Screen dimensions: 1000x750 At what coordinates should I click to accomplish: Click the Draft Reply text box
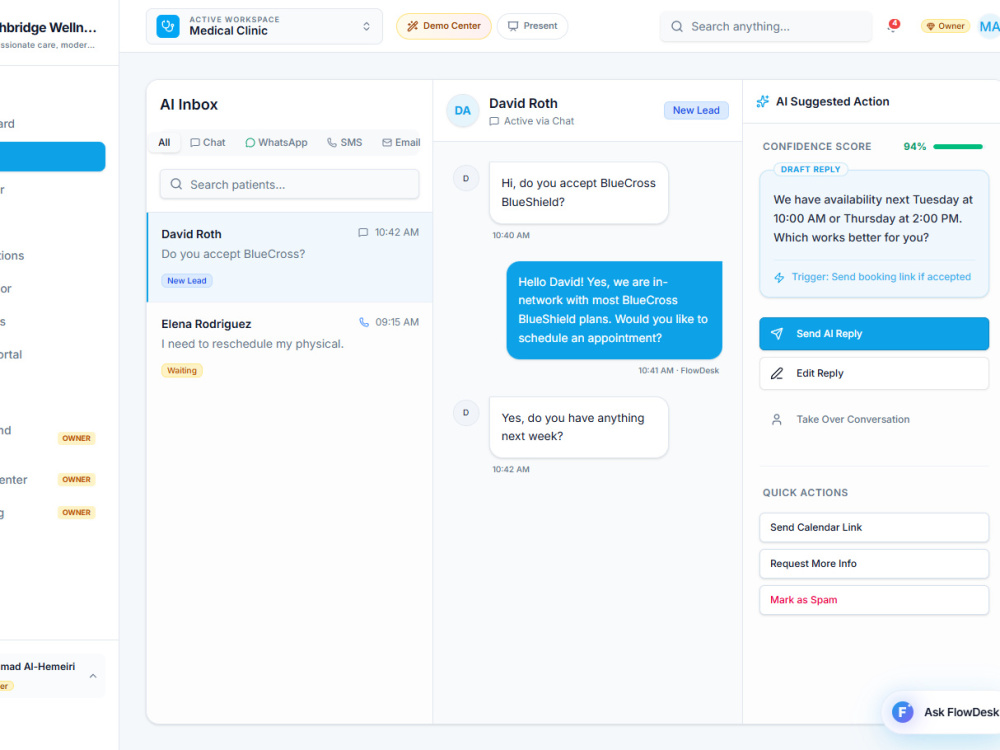[x=874, y=234]
